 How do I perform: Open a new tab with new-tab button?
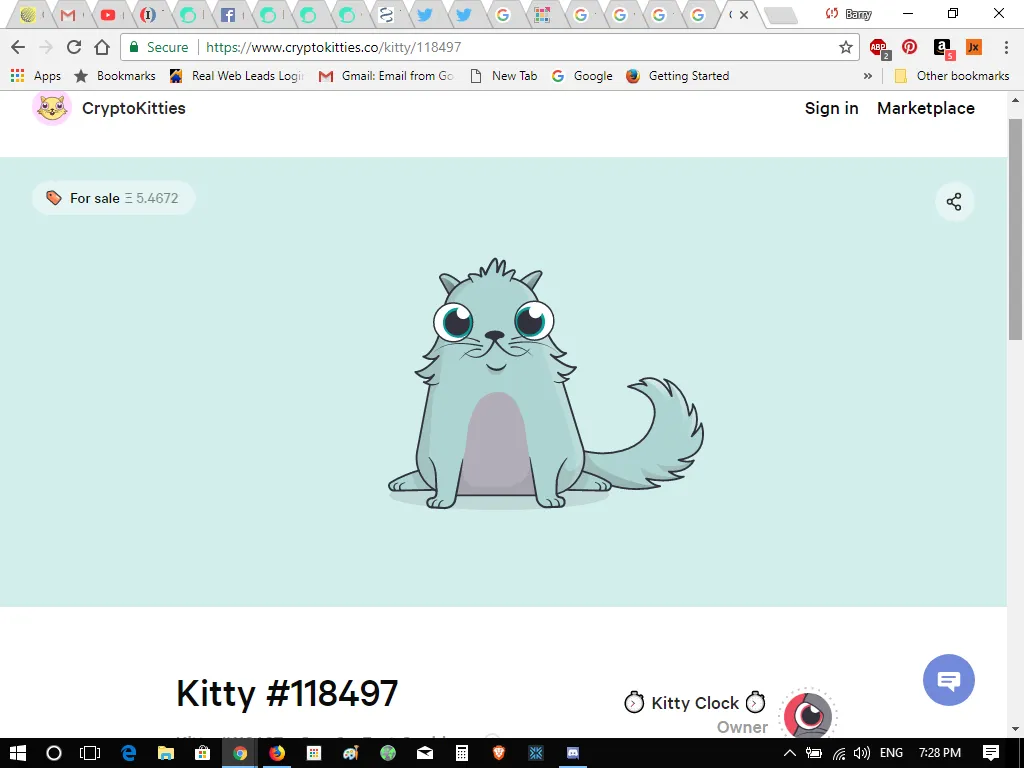(780, 15)
